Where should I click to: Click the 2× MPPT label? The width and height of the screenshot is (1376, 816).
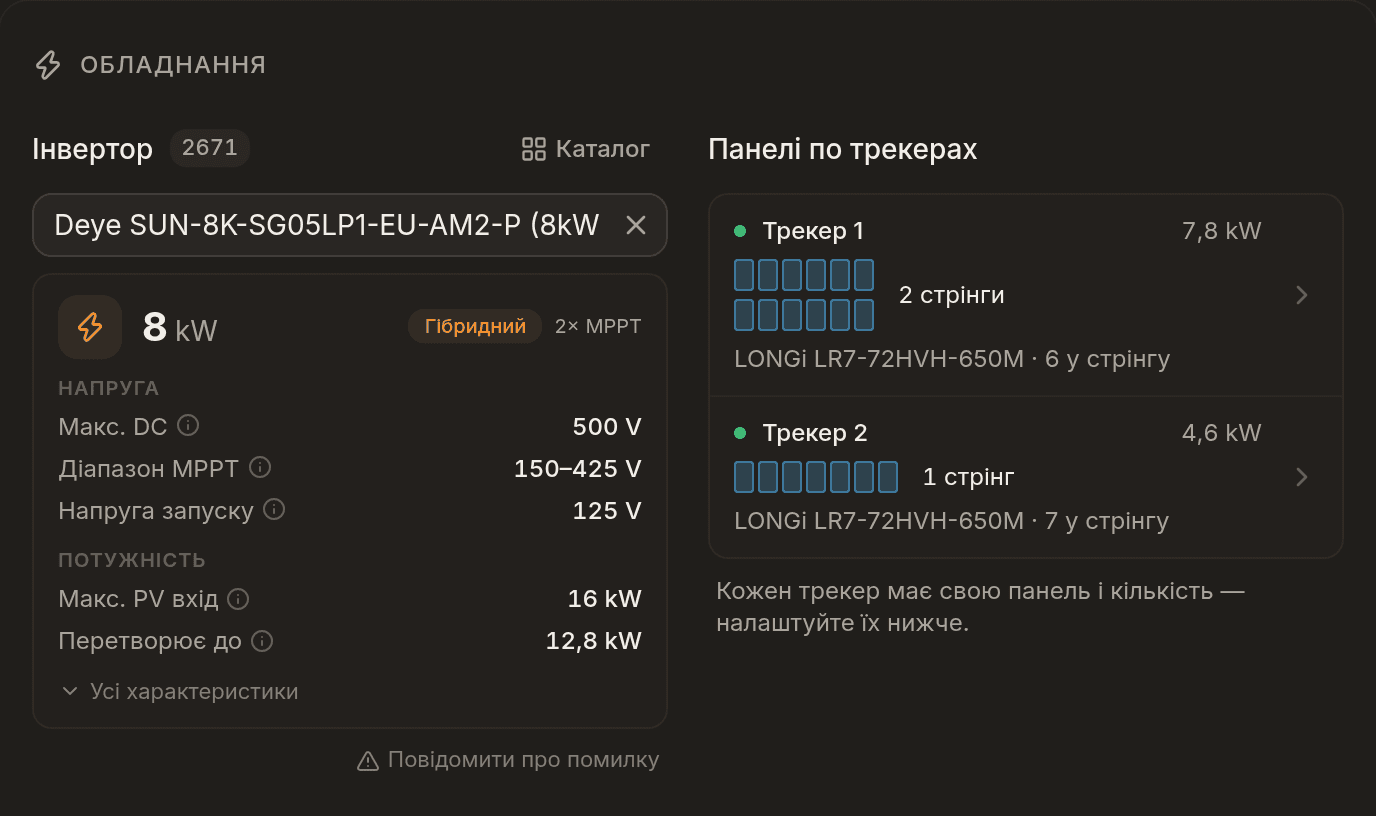(x=598, y=326)
